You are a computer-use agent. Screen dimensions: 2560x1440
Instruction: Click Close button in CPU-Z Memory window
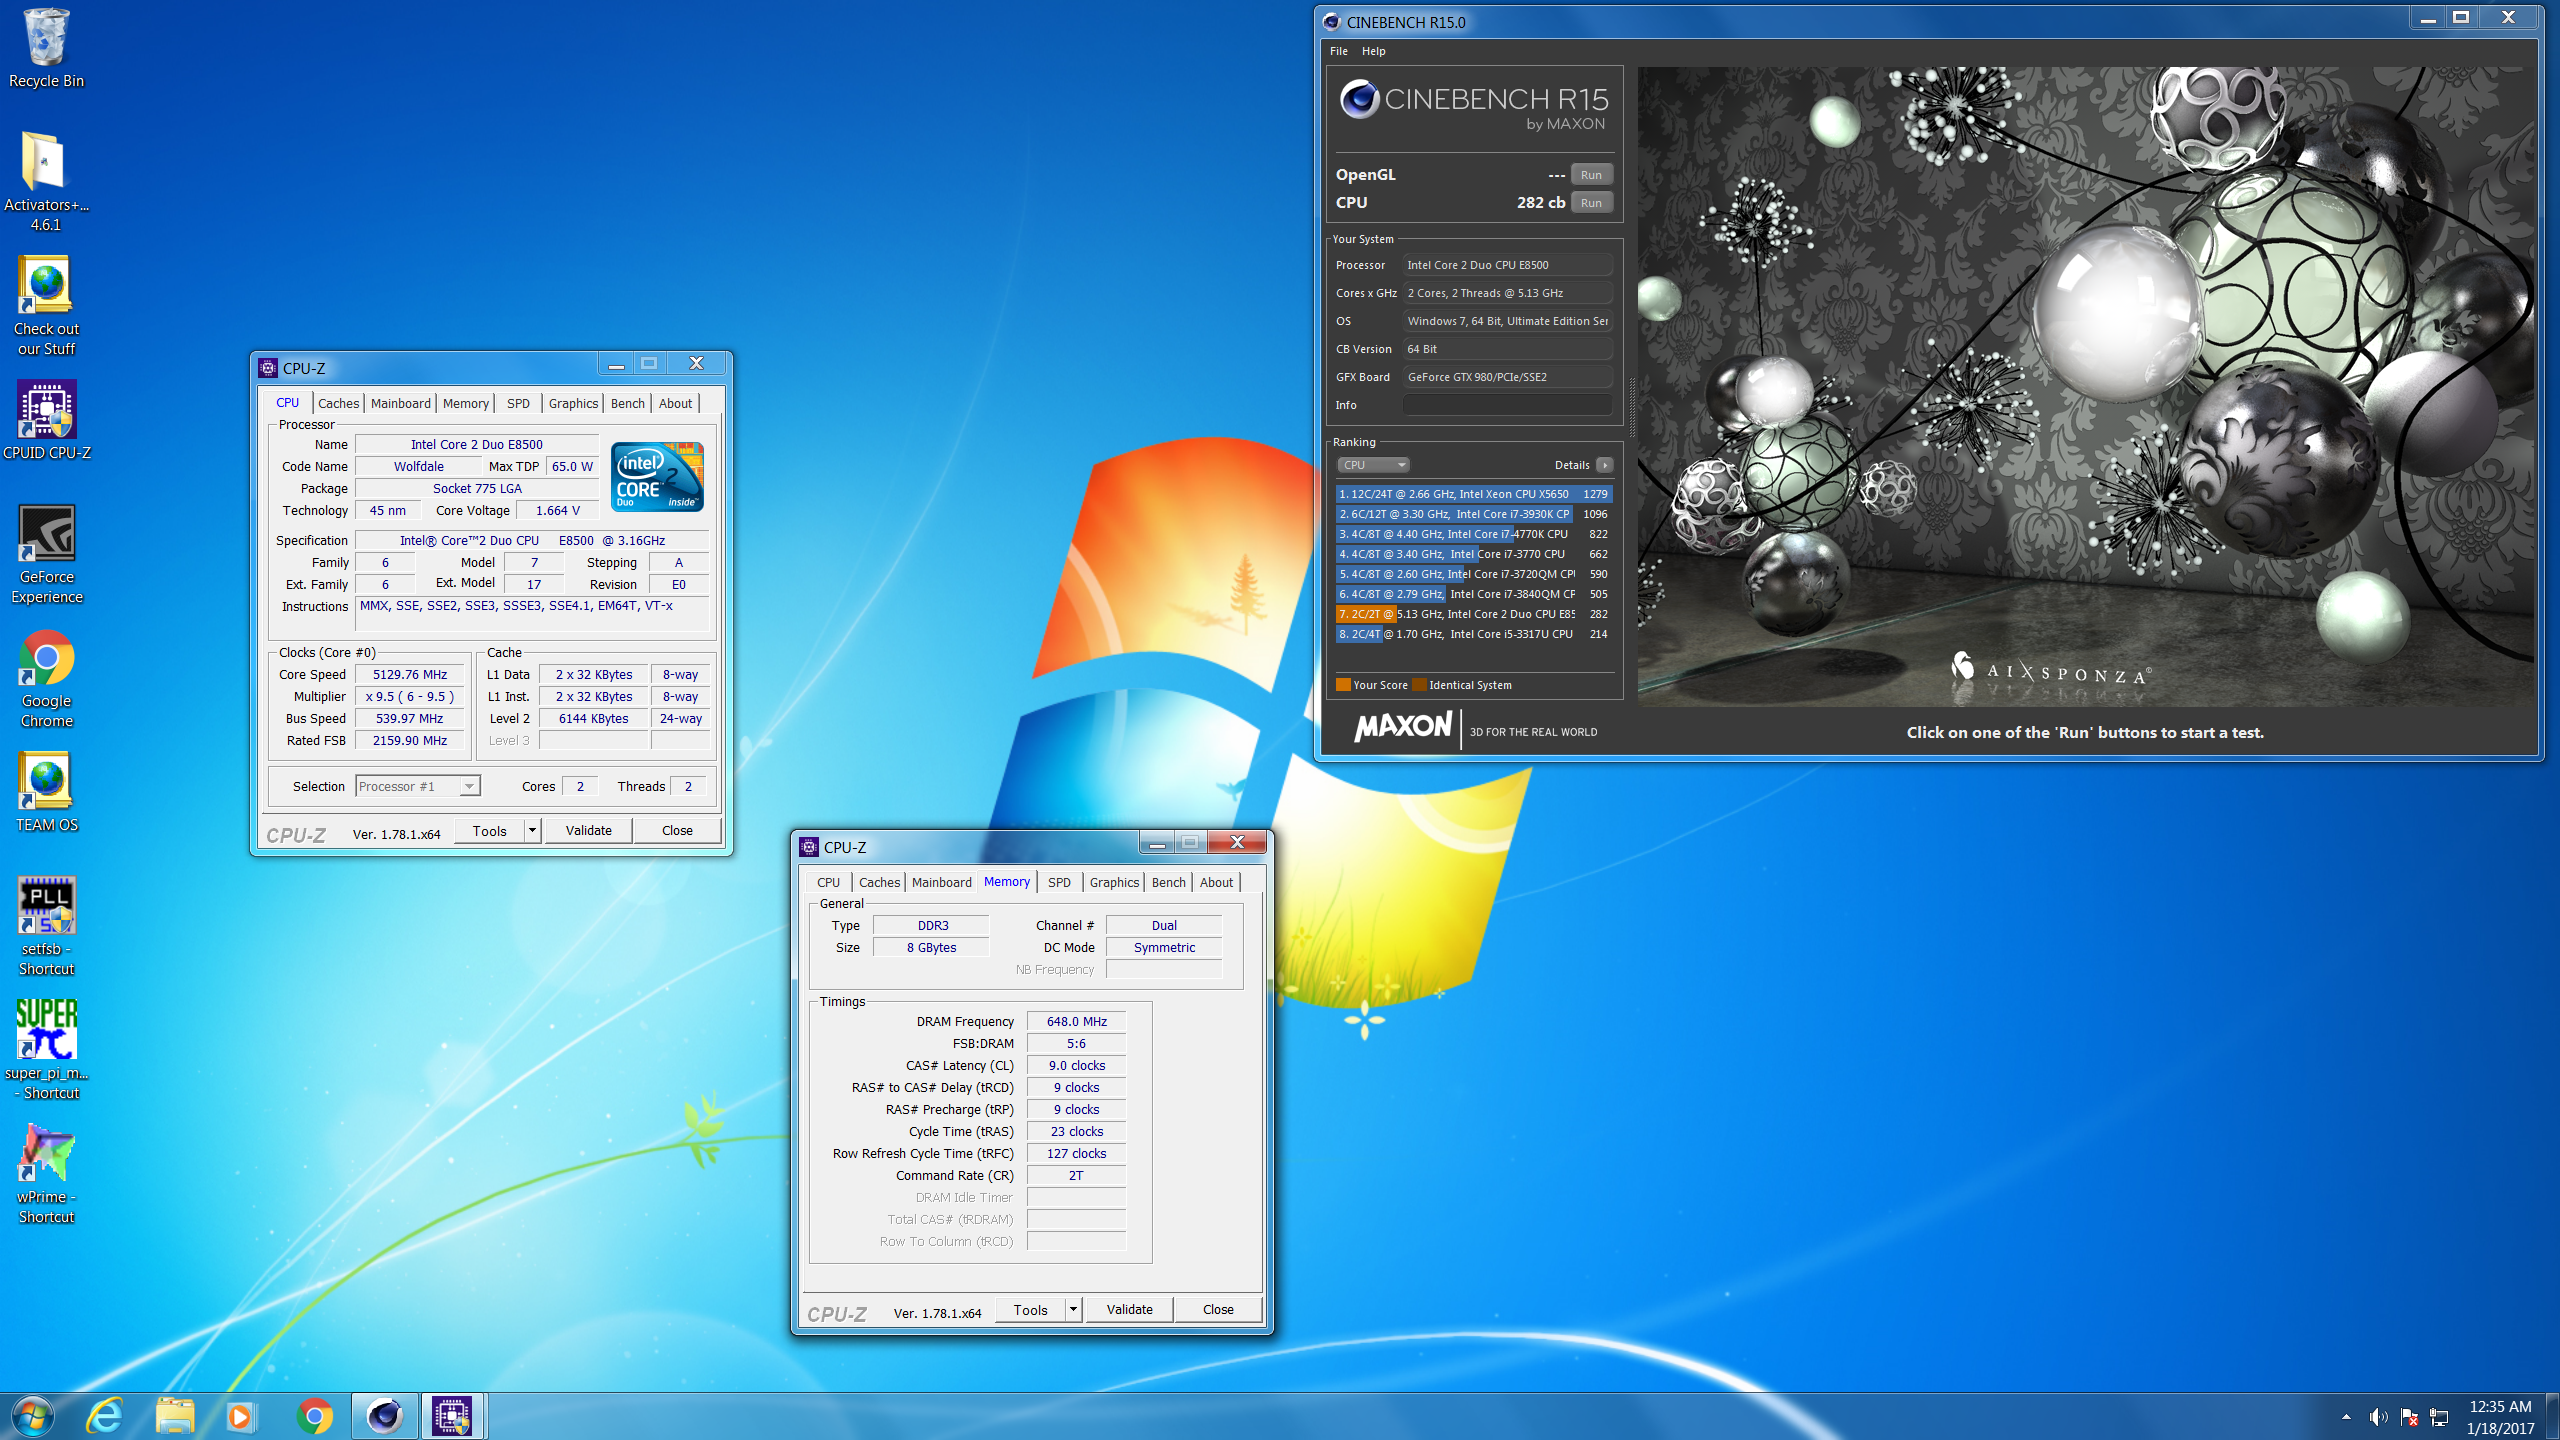pos(1218,1310)
